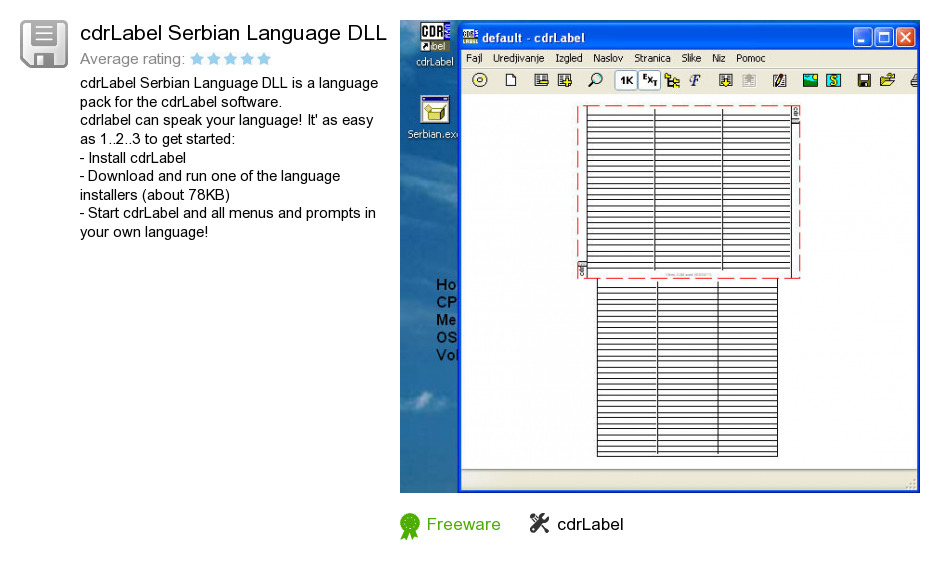Click the floppy disk save icon
The height and width of the screenshot is (570, 940).
pyautogui.click(x=864, y=80)
